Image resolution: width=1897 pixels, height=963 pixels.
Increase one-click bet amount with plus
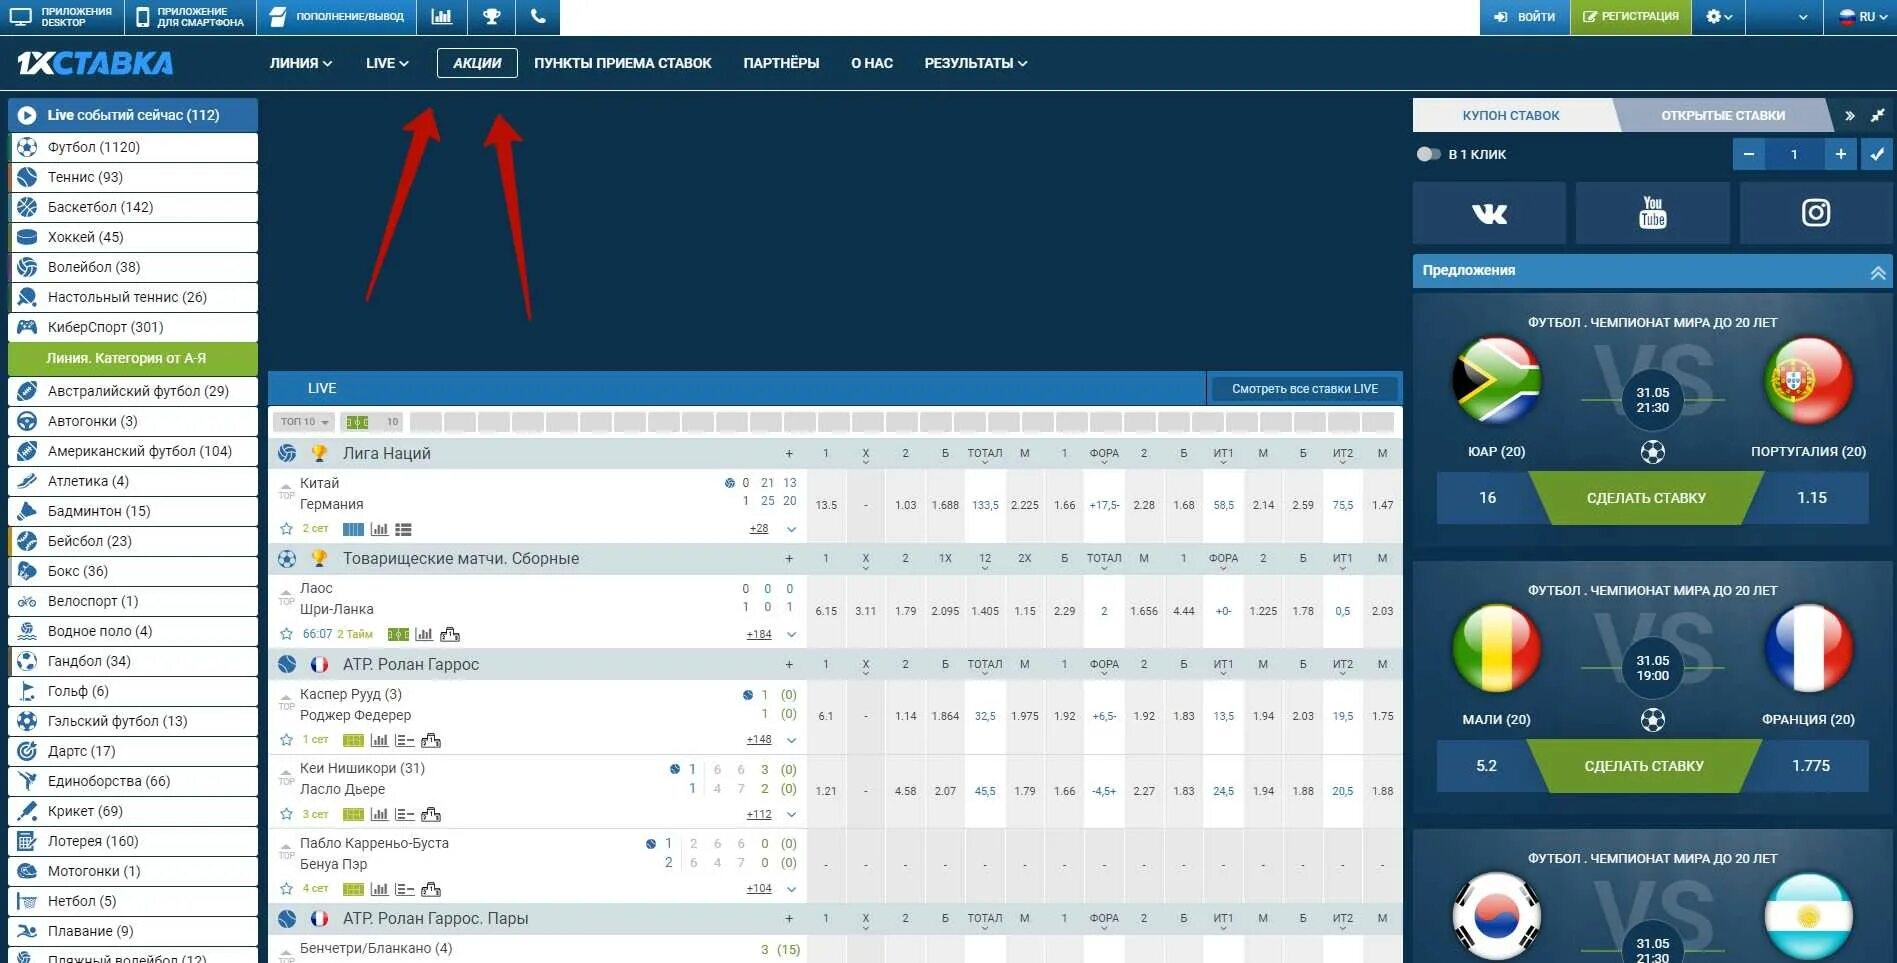(x=1840, y=154)
